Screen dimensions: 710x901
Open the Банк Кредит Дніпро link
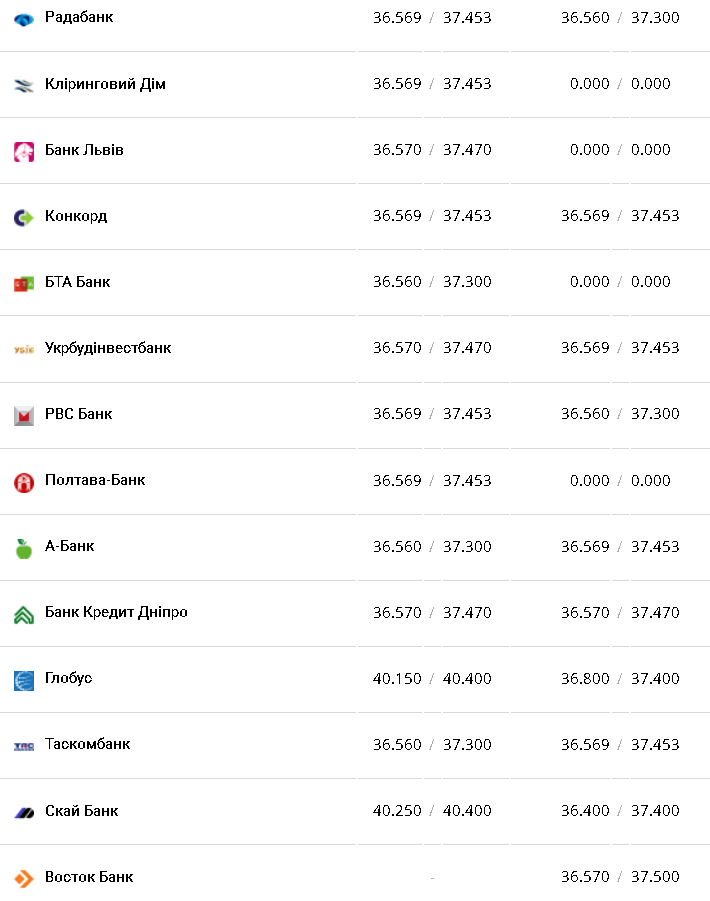click(116, 612)
